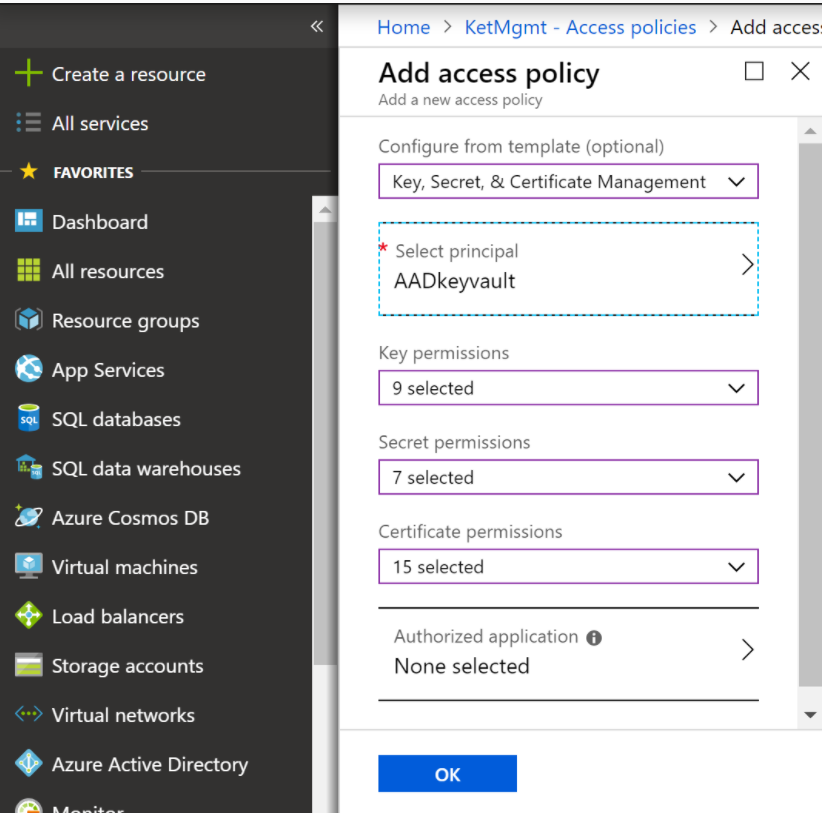The width and height of the screenshot is (822, 813).
Task: Click the Add access breadcrumb text
Action: tap(776, 27)
